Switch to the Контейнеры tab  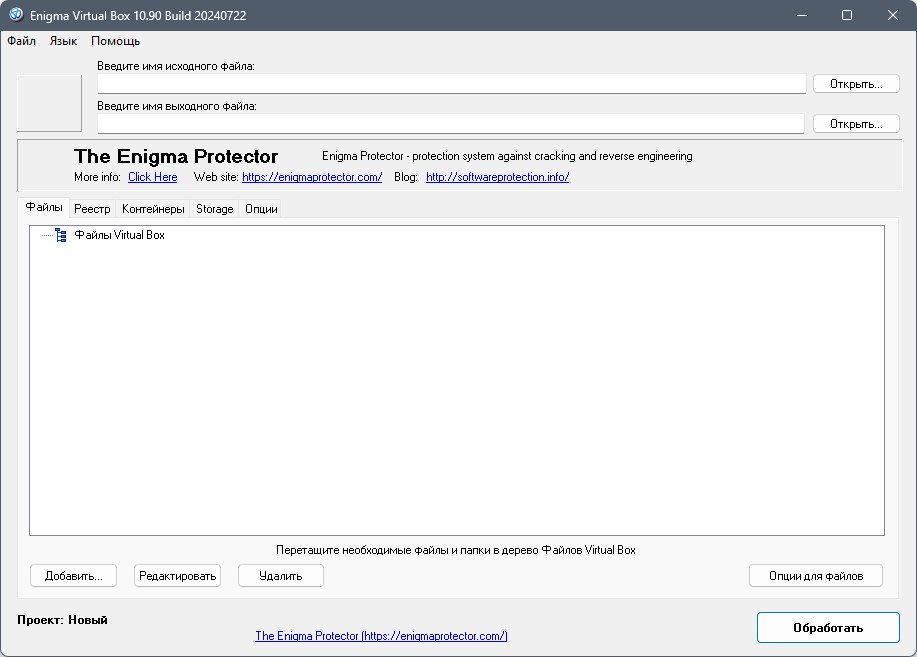(x=153, y=209)
